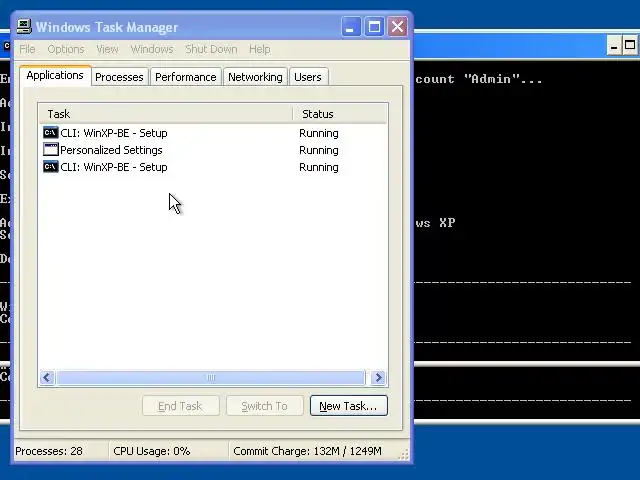Select the Personalized Settings window icon
The width and height of the screenshot is (640, 480).
51,150
